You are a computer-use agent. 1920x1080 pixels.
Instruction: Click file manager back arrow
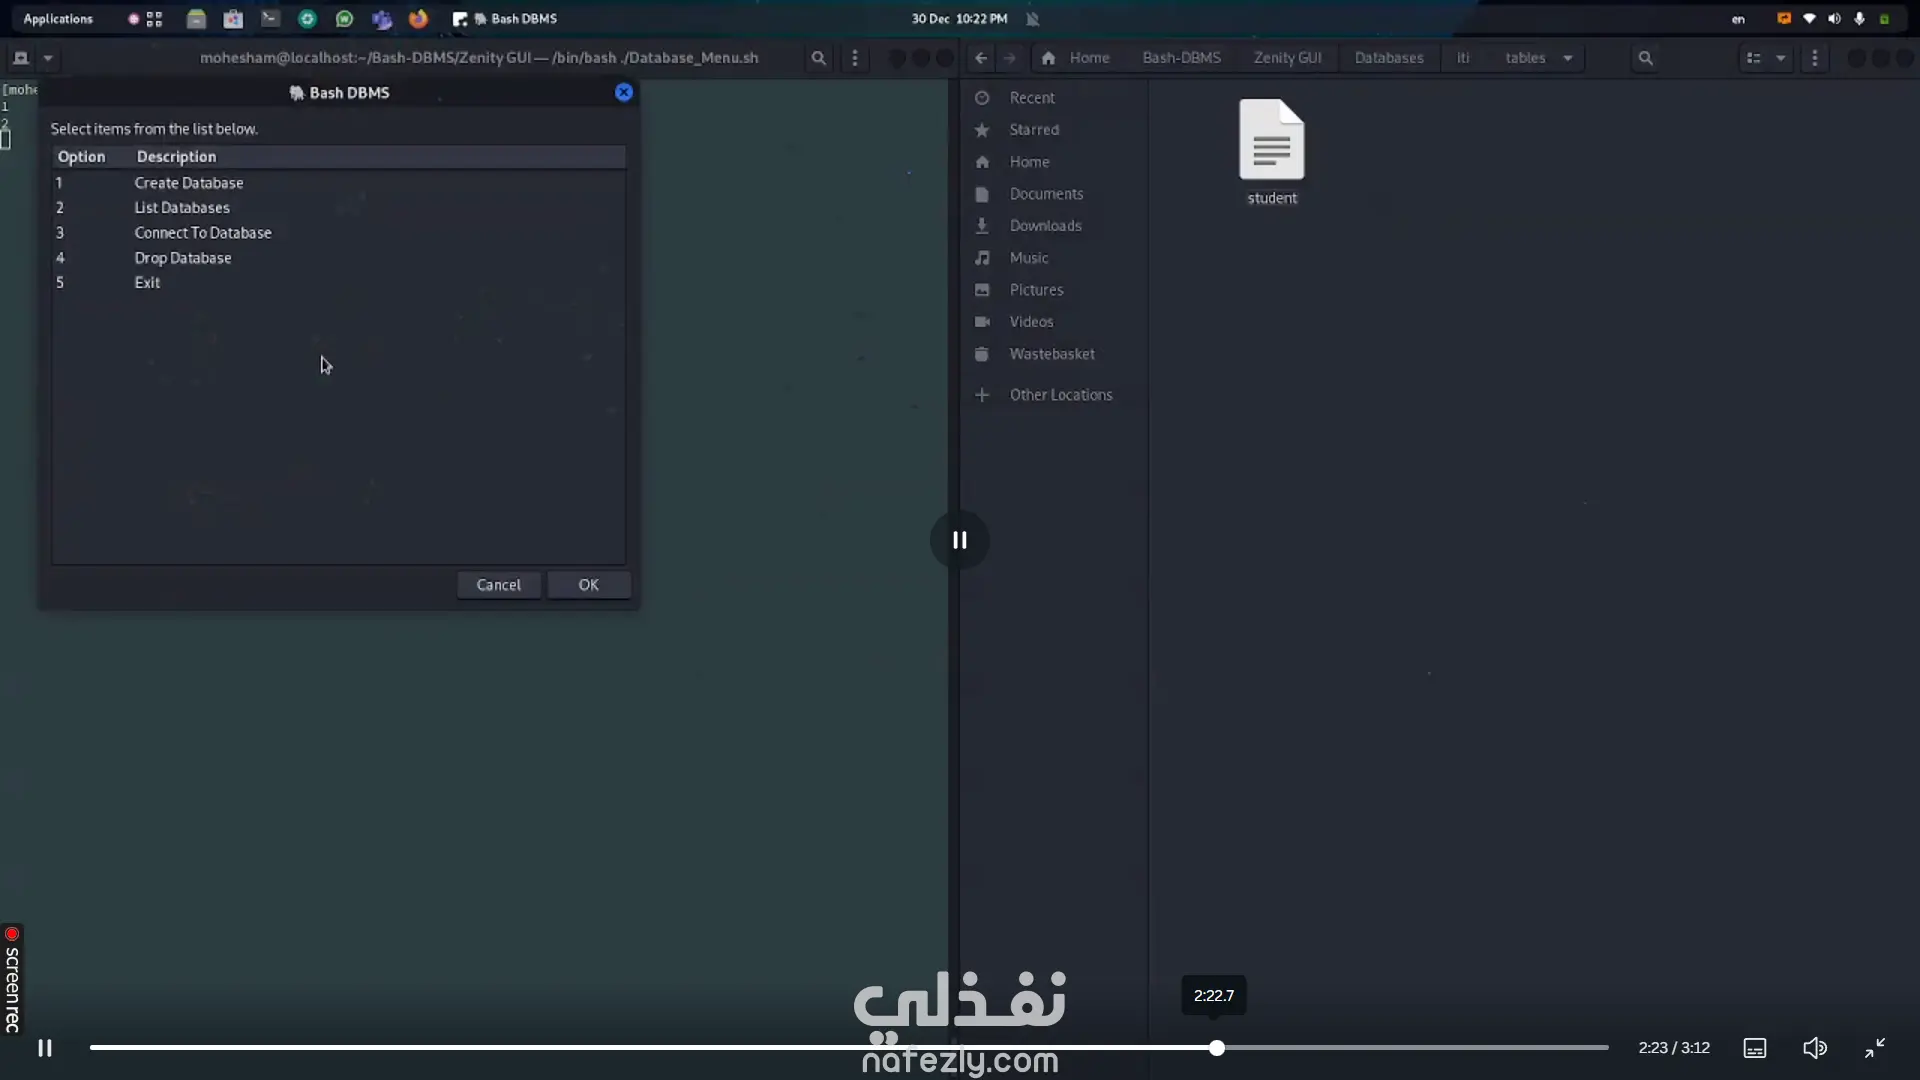981,58
